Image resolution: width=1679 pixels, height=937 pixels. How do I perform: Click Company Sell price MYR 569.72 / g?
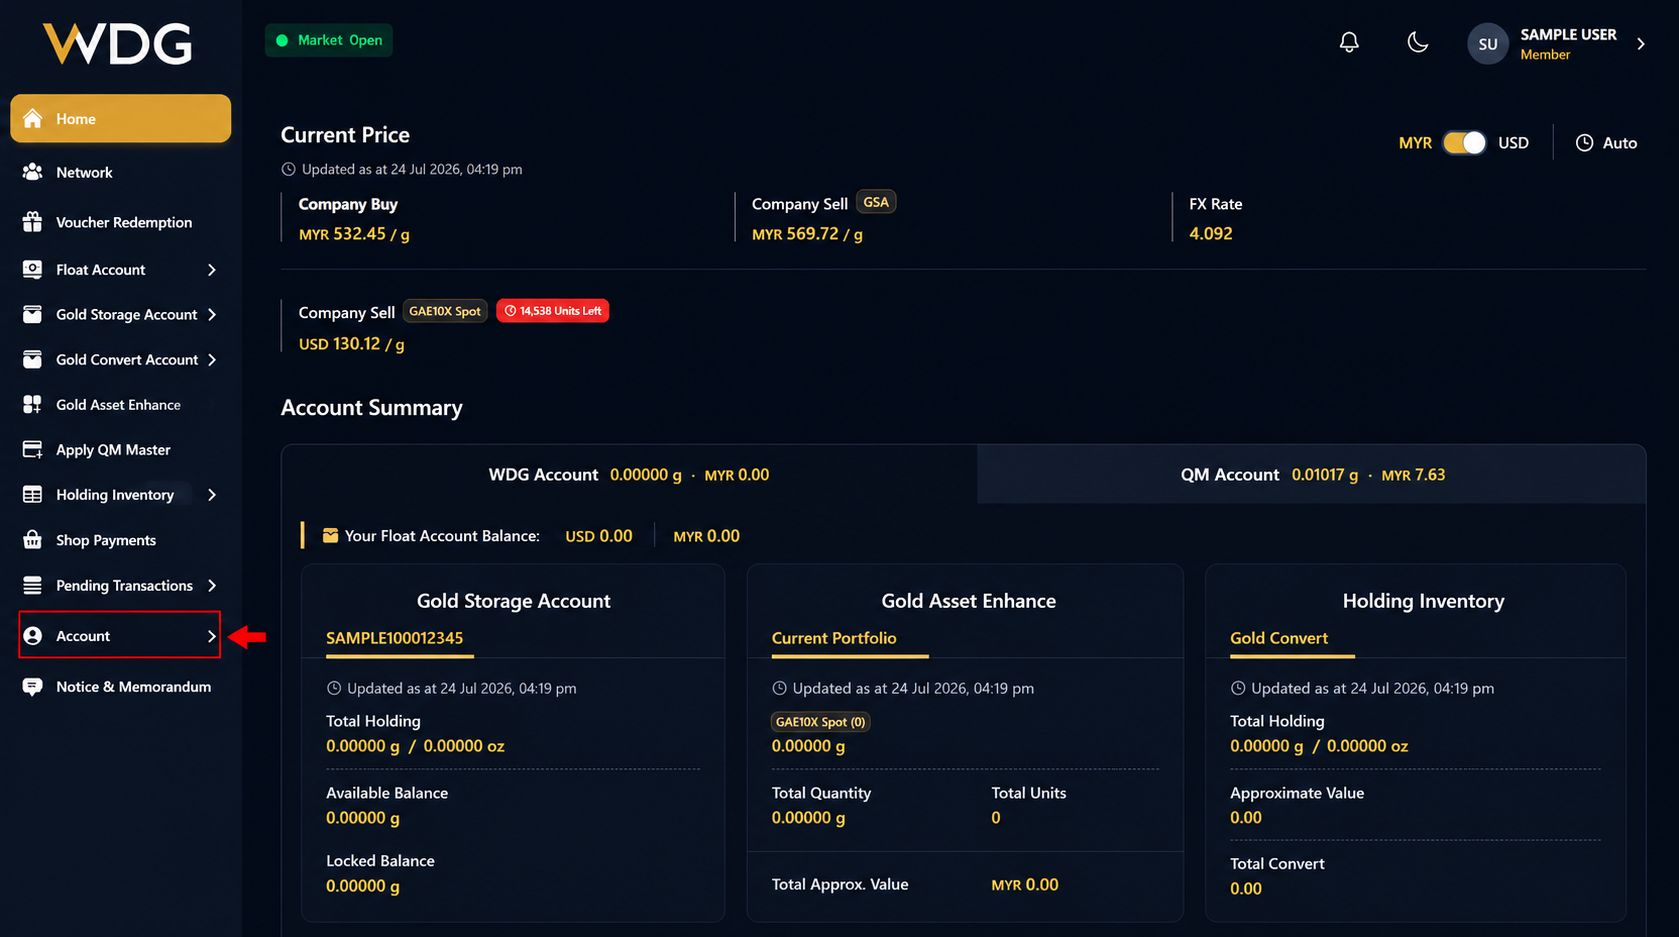point(807,234)
